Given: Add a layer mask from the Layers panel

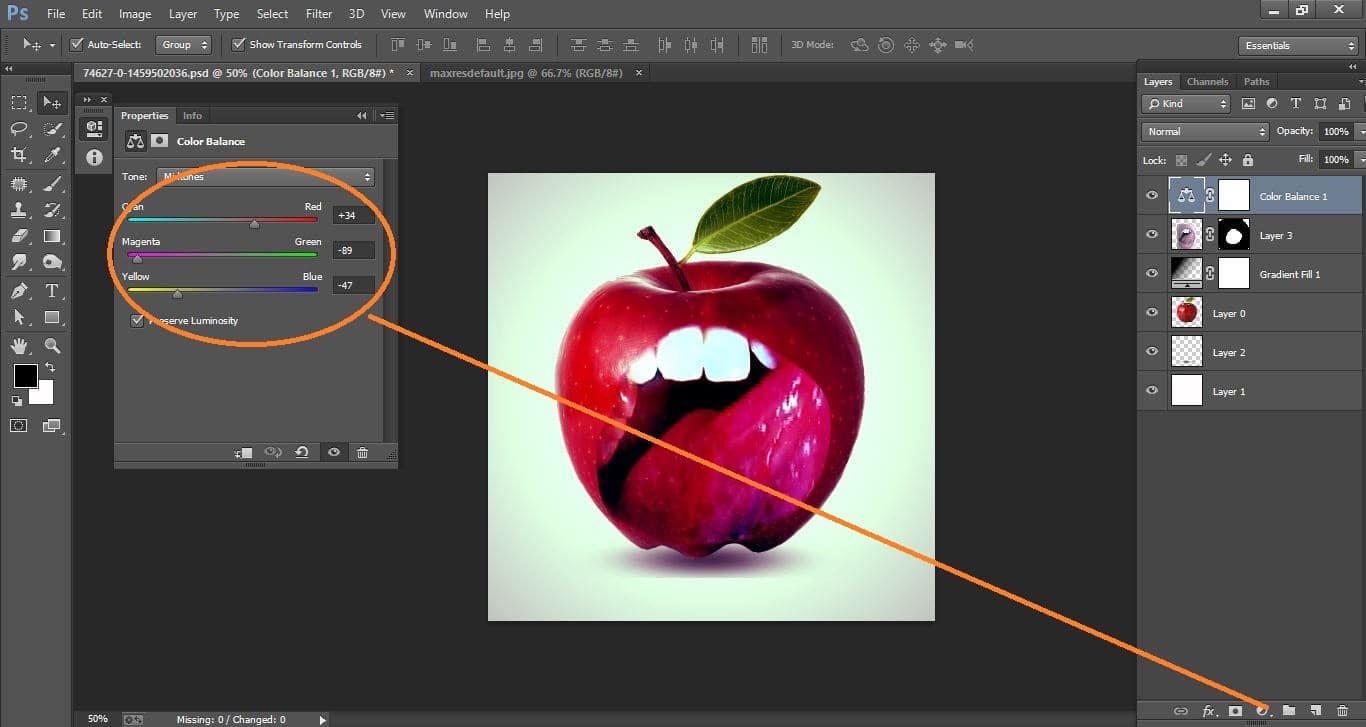Looking at the screenshot, I should tap(1234, 711).
